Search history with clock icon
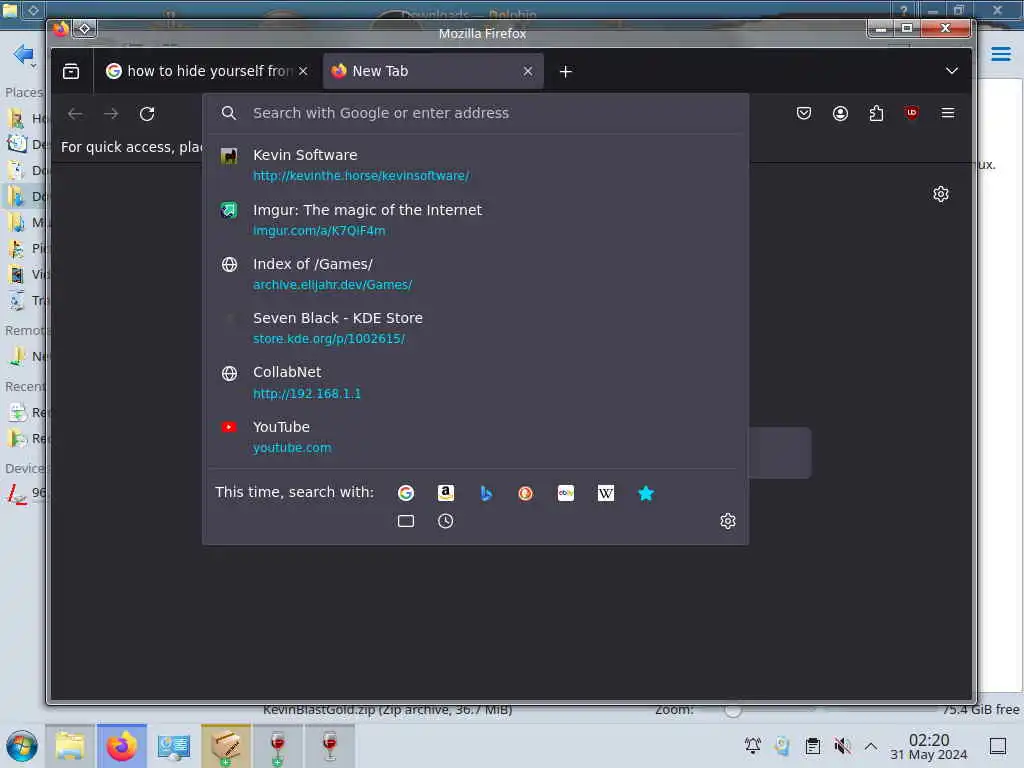This screenshot has width=1024, height=768. [x=445, y=521]
